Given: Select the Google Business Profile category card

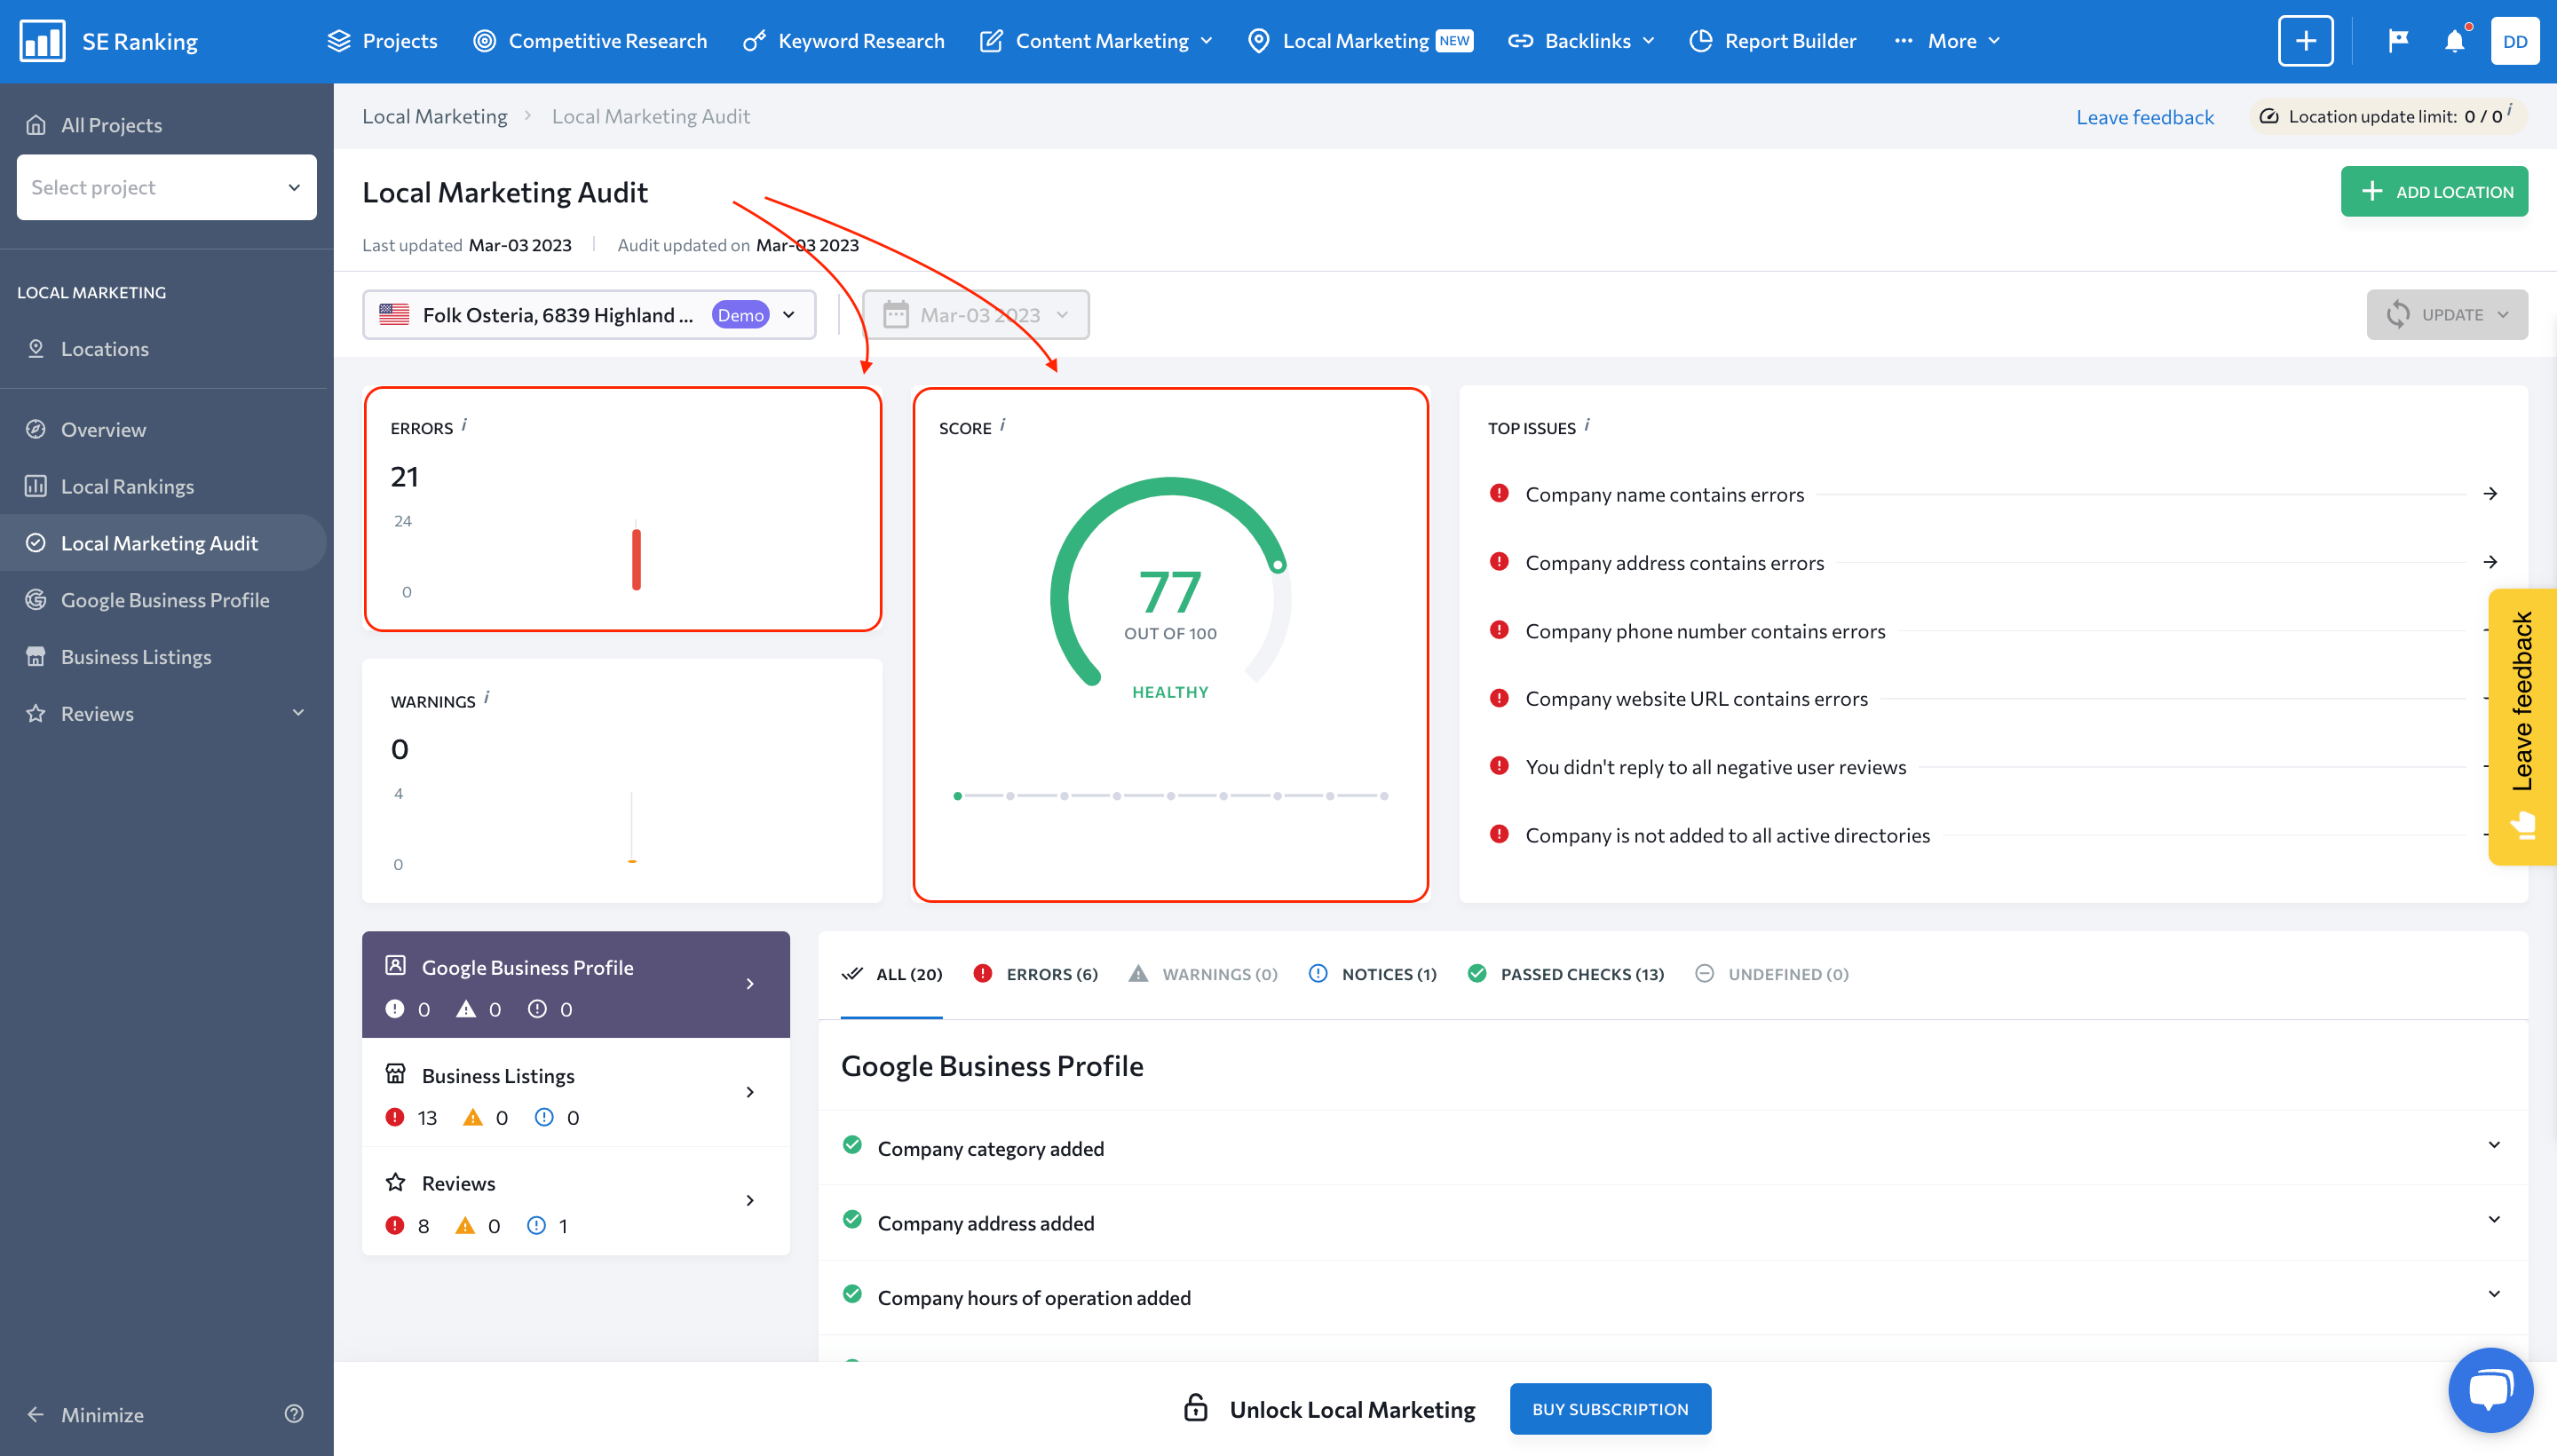Looking at the screenshot, I should tap(576, 984).
